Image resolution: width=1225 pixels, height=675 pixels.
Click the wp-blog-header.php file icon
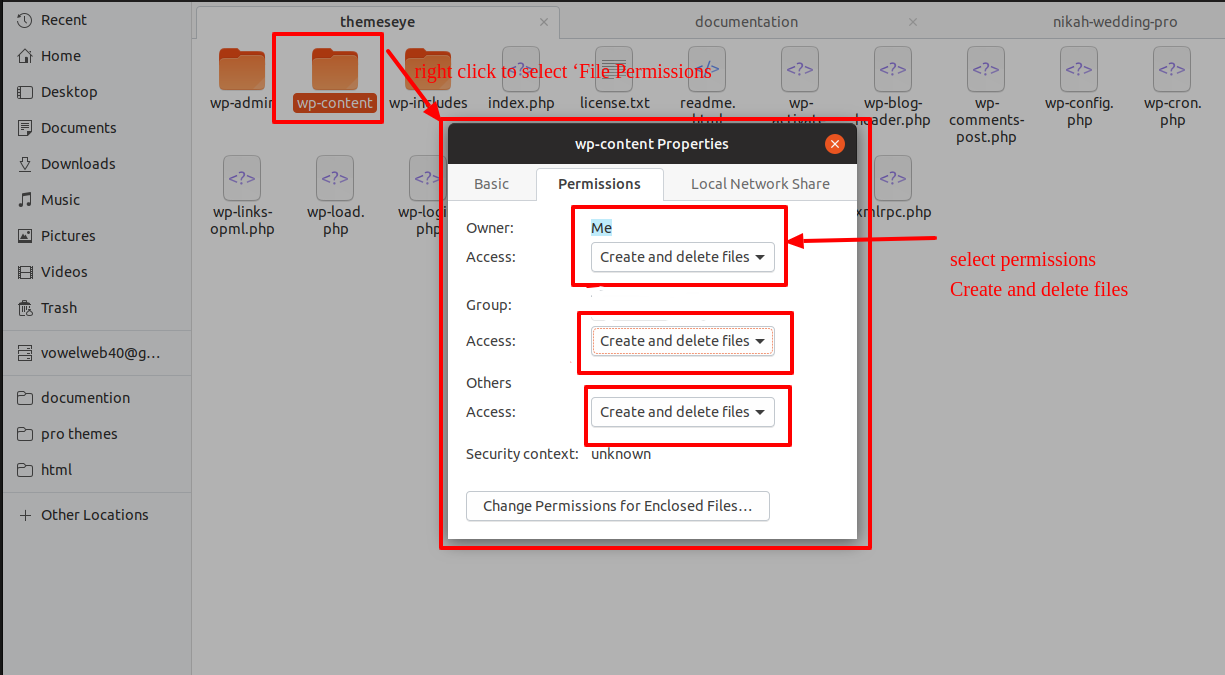(892, 70)
